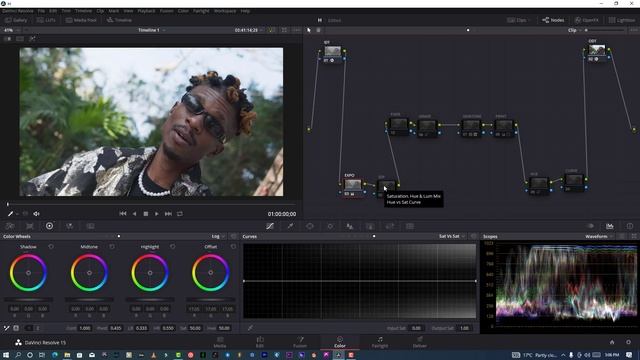Toggle the LUTs panel
Viewport: 640px width, 360px height.
(x=46, y=20)
